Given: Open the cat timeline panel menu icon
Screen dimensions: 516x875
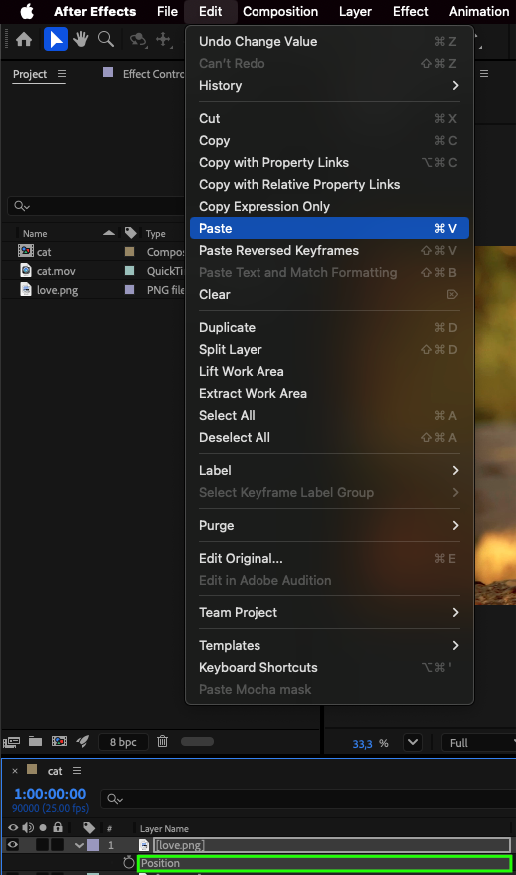Looking at the screenshot, I should [x=77, y=771].
